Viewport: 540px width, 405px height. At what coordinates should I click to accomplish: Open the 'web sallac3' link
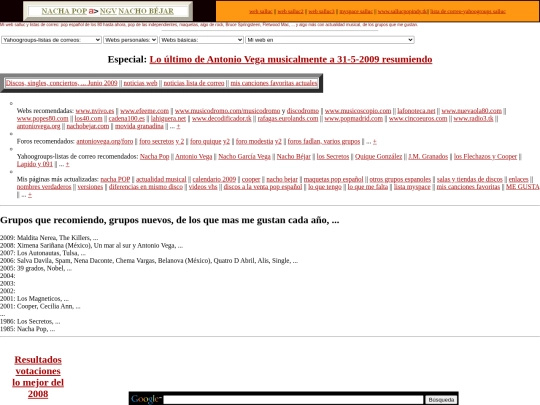click(x=321, y=11)
